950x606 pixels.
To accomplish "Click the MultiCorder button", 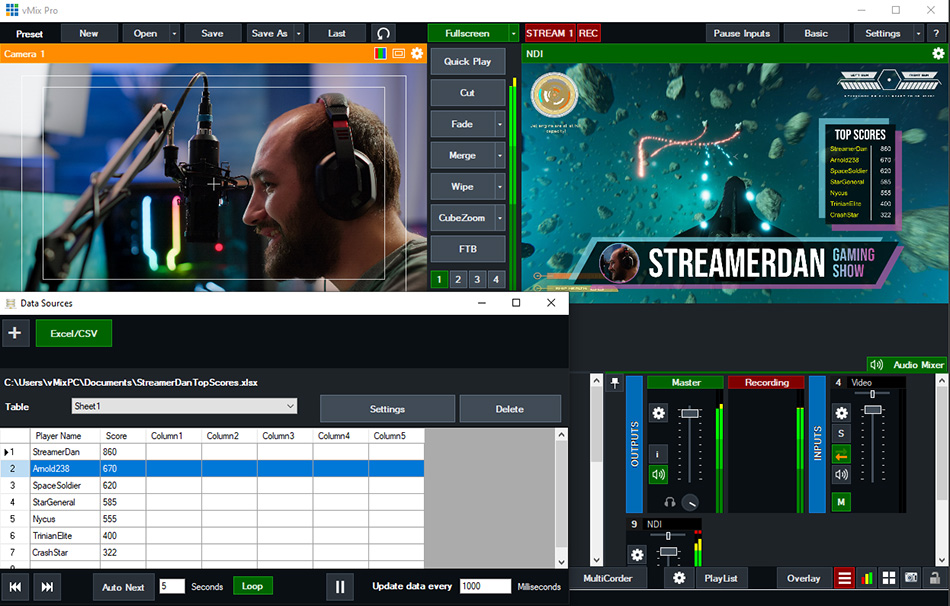I will point(608,578).
